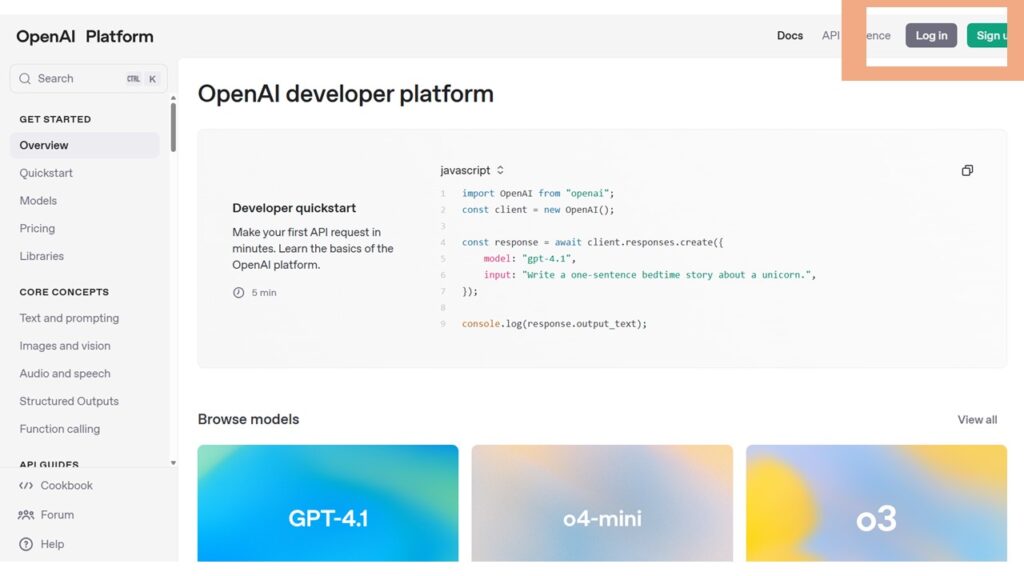Click the "5 min" duration text
The width and height of the screenshot is (1024, 576).
point(264,293)
